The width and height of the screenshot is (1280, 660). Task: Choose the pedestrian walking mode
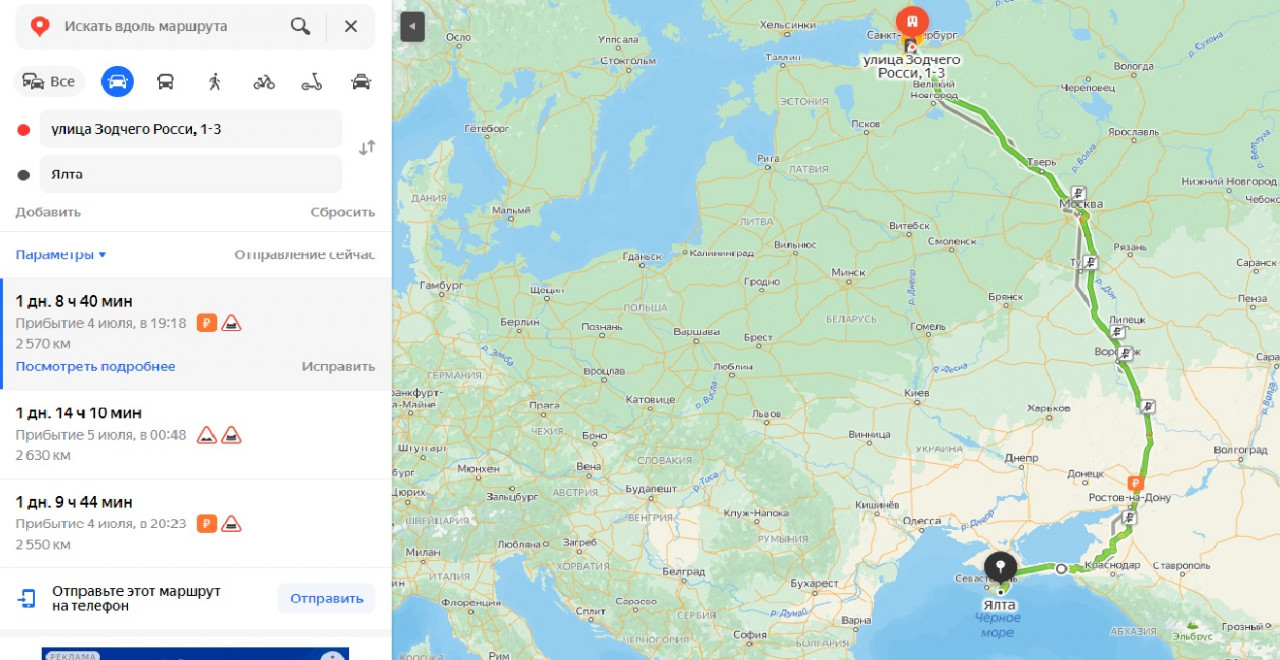(215, 82)
